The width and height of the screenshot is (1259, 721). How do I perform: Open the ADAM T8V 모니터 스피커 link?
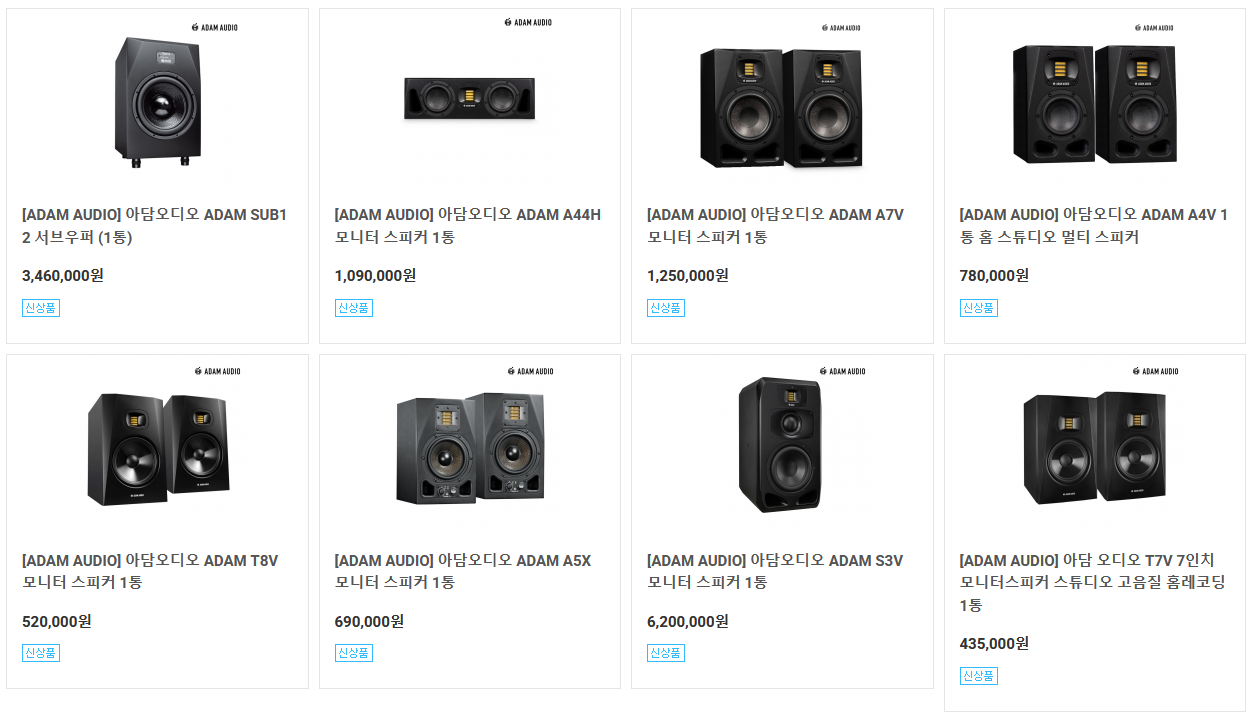150,571
